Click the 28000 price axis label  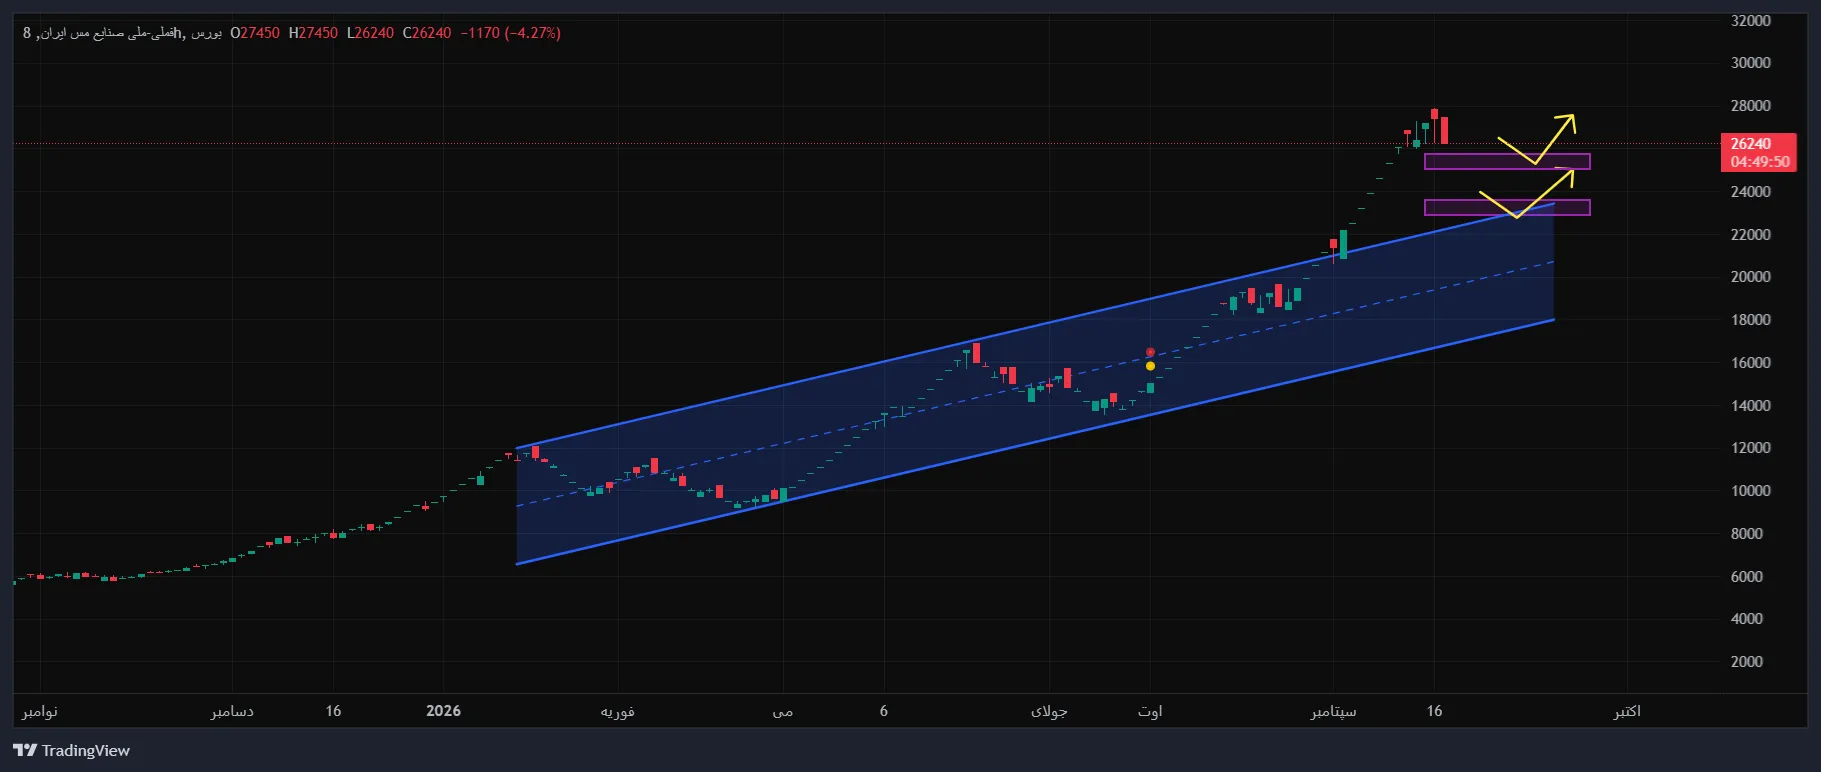[1750, 105]
